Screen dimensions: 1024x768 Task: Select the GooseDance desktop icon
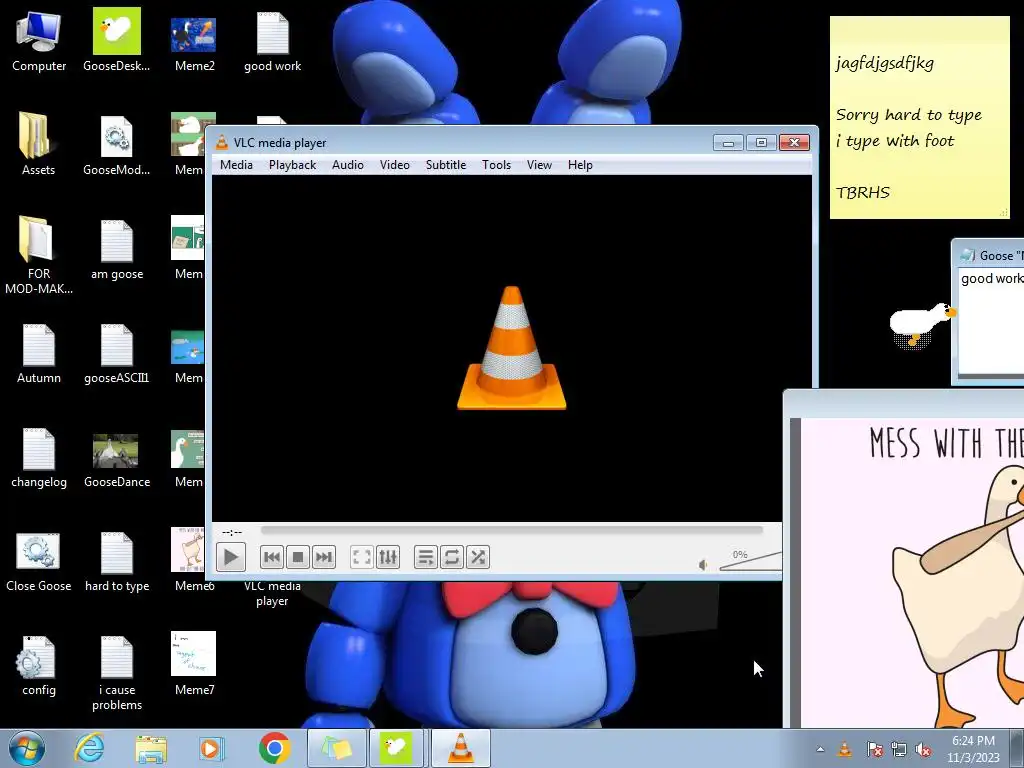(117, 460)
